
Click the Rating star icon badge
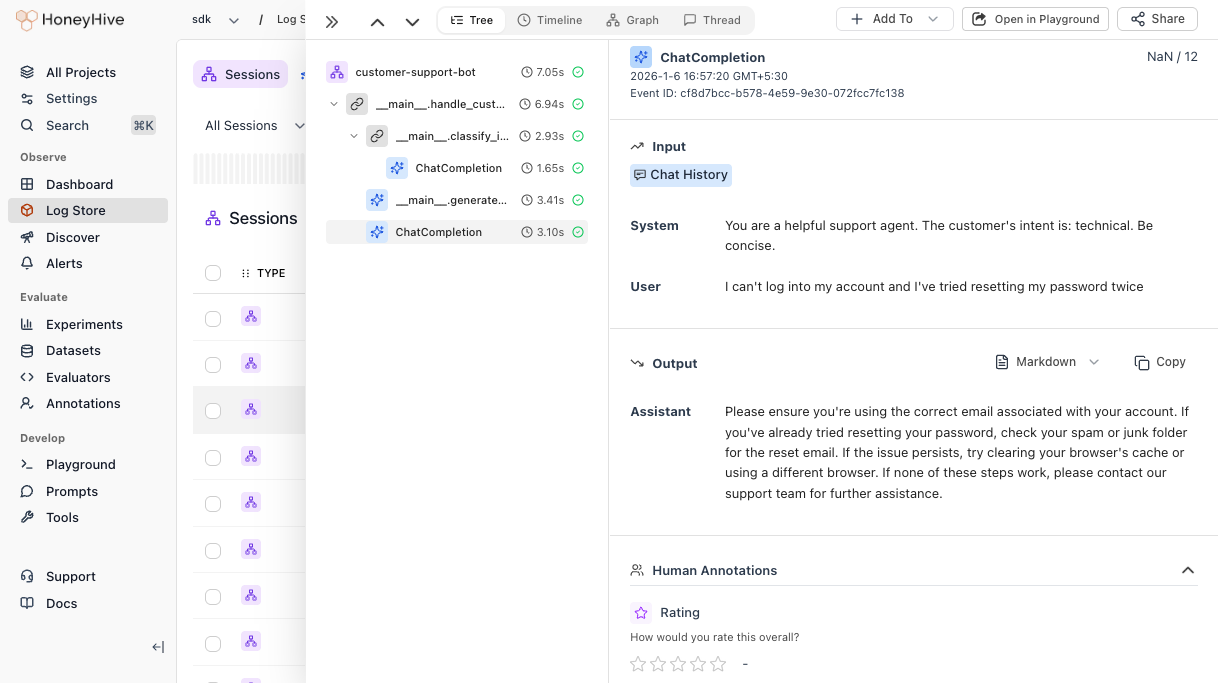coord(641,612)
